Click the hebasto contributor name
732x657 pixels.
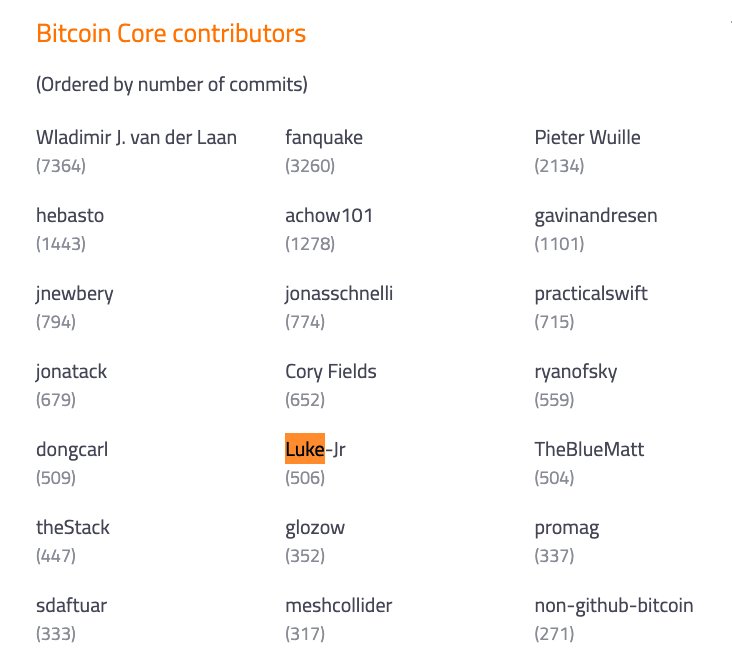70,216
